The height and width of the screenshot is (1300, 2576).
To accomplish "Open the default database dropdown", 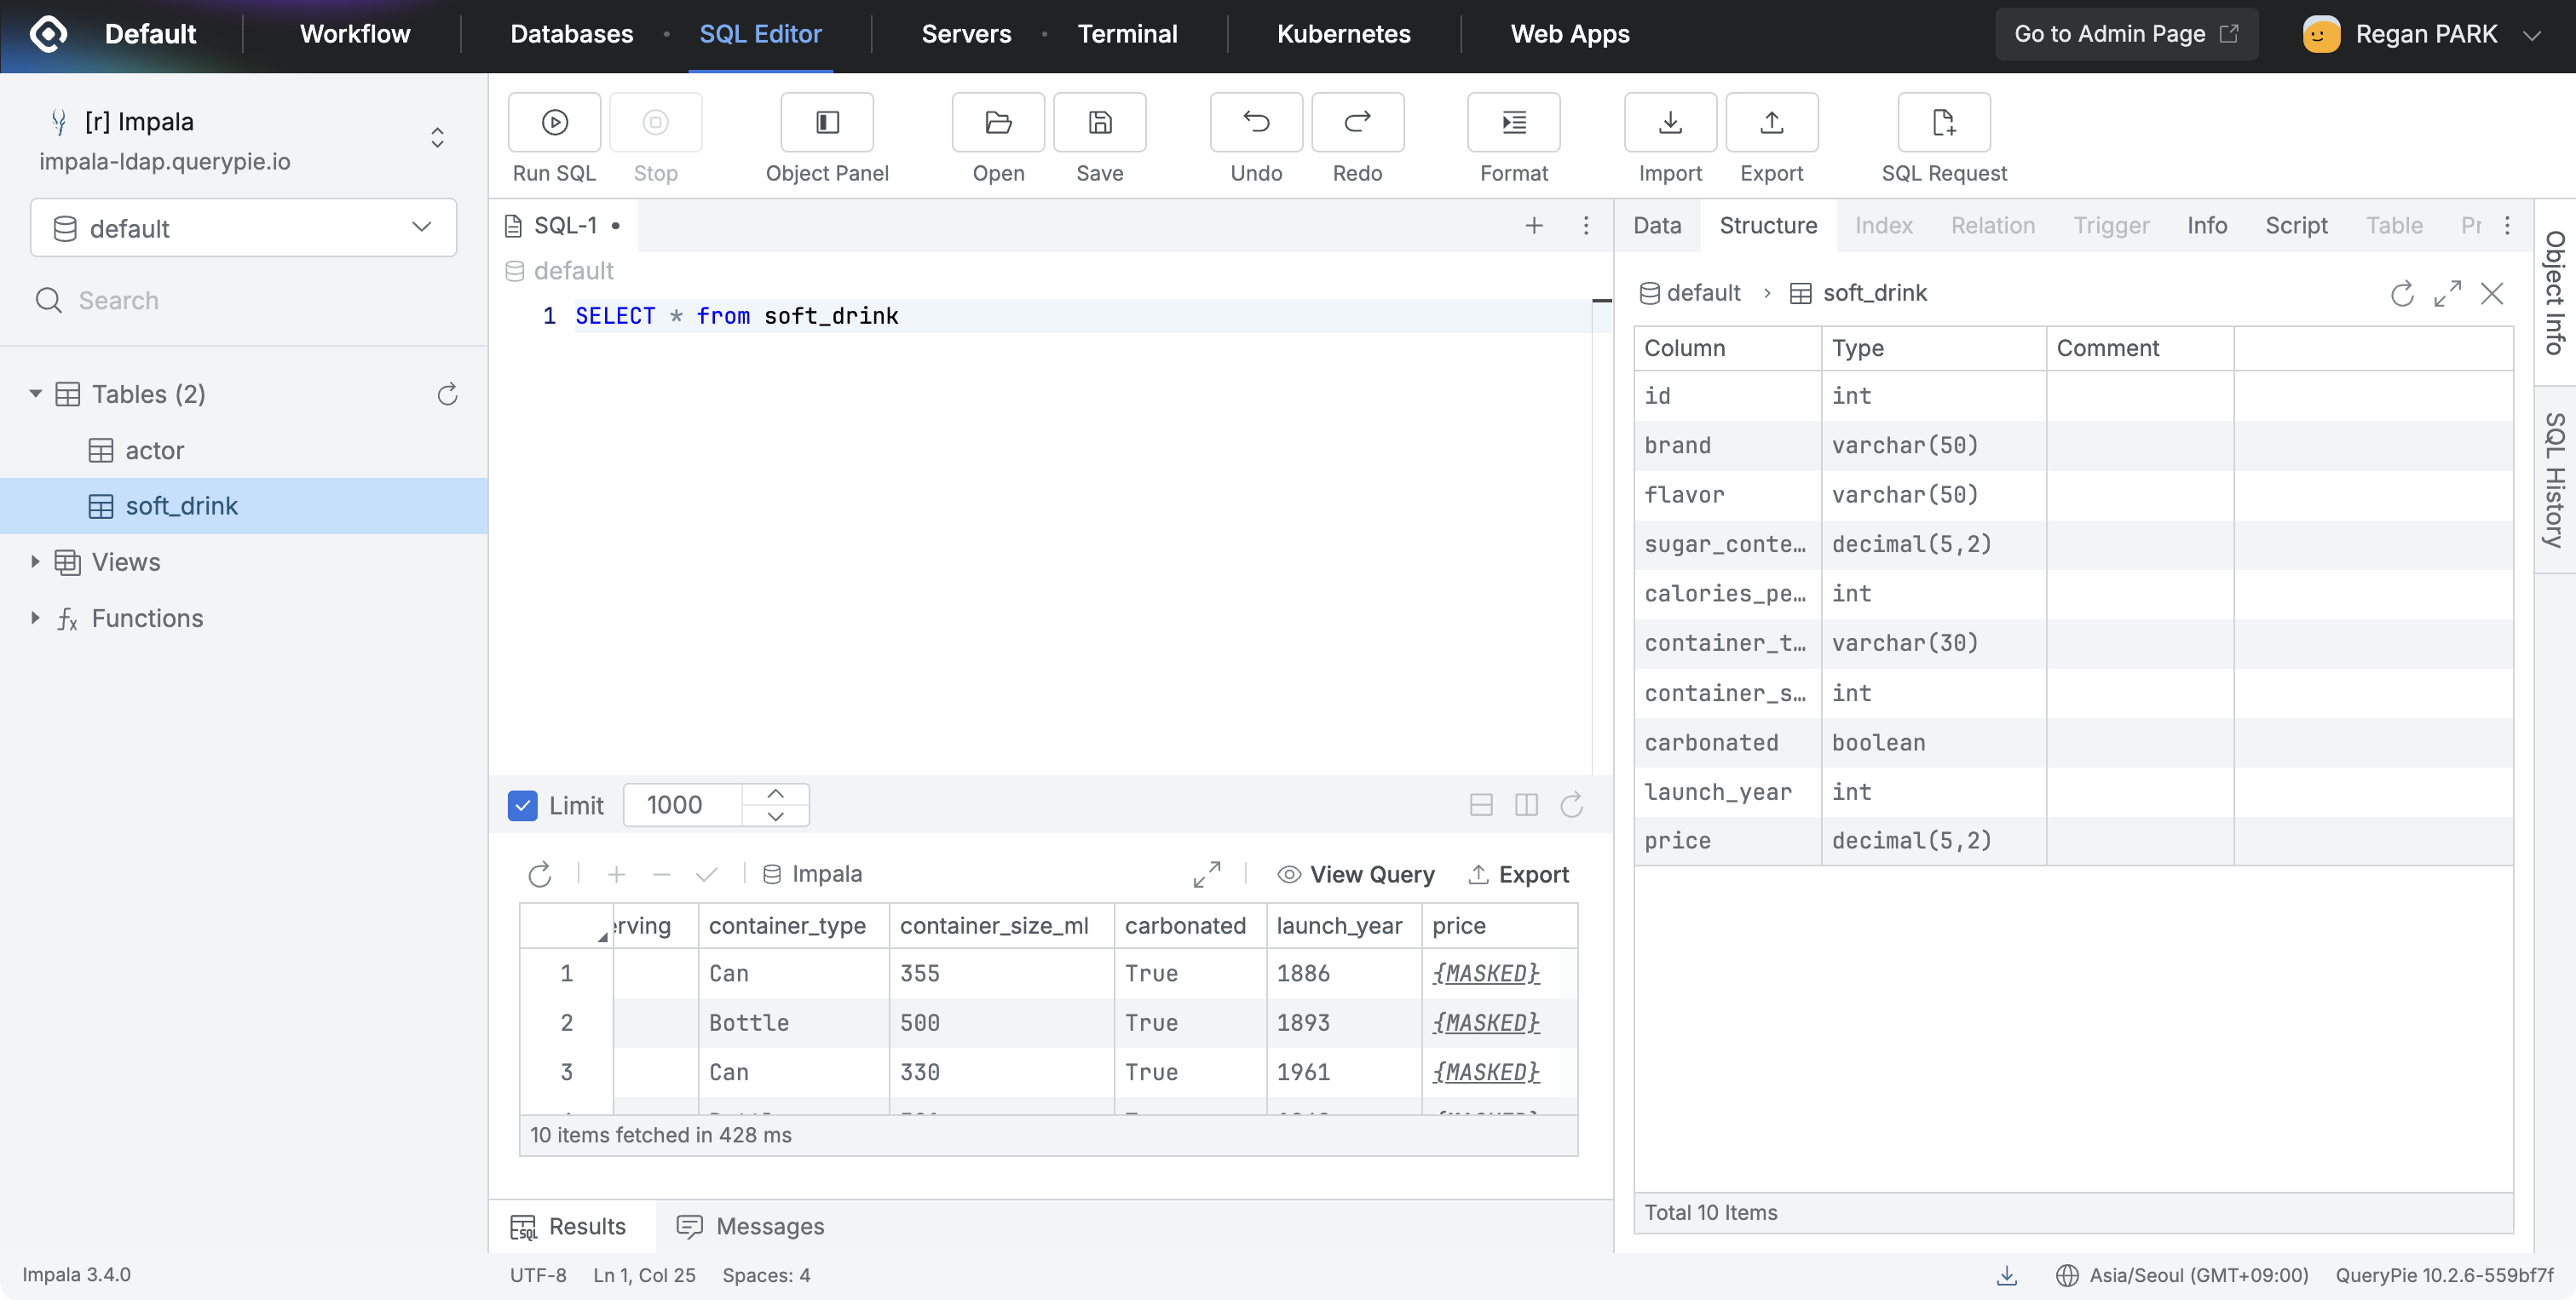I will (243, 228).
